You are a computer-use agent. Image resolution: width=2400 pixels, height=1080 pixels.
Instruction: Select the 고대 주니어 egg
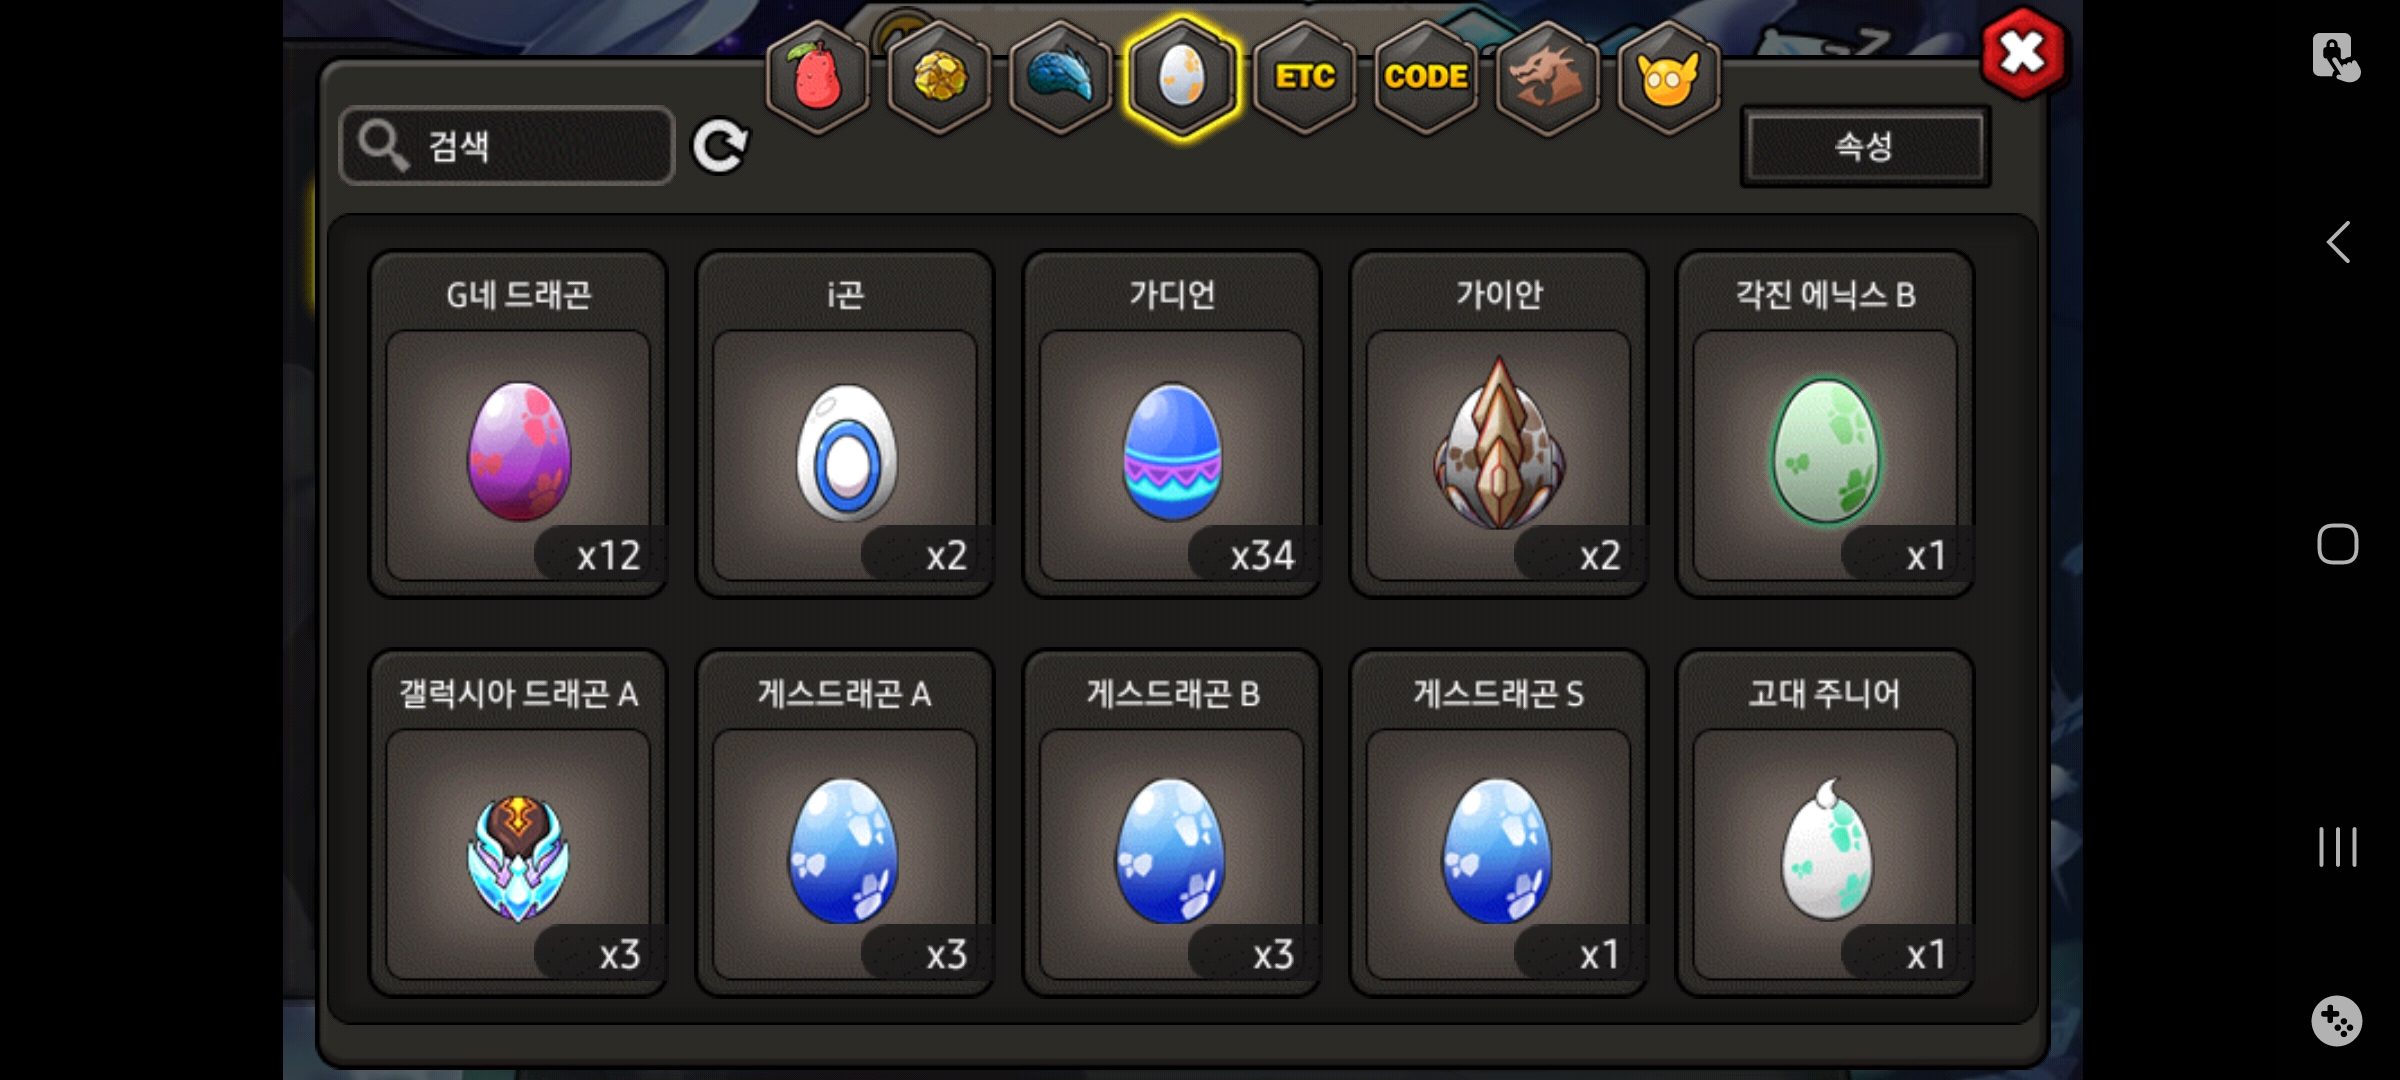coord(1825,823)
